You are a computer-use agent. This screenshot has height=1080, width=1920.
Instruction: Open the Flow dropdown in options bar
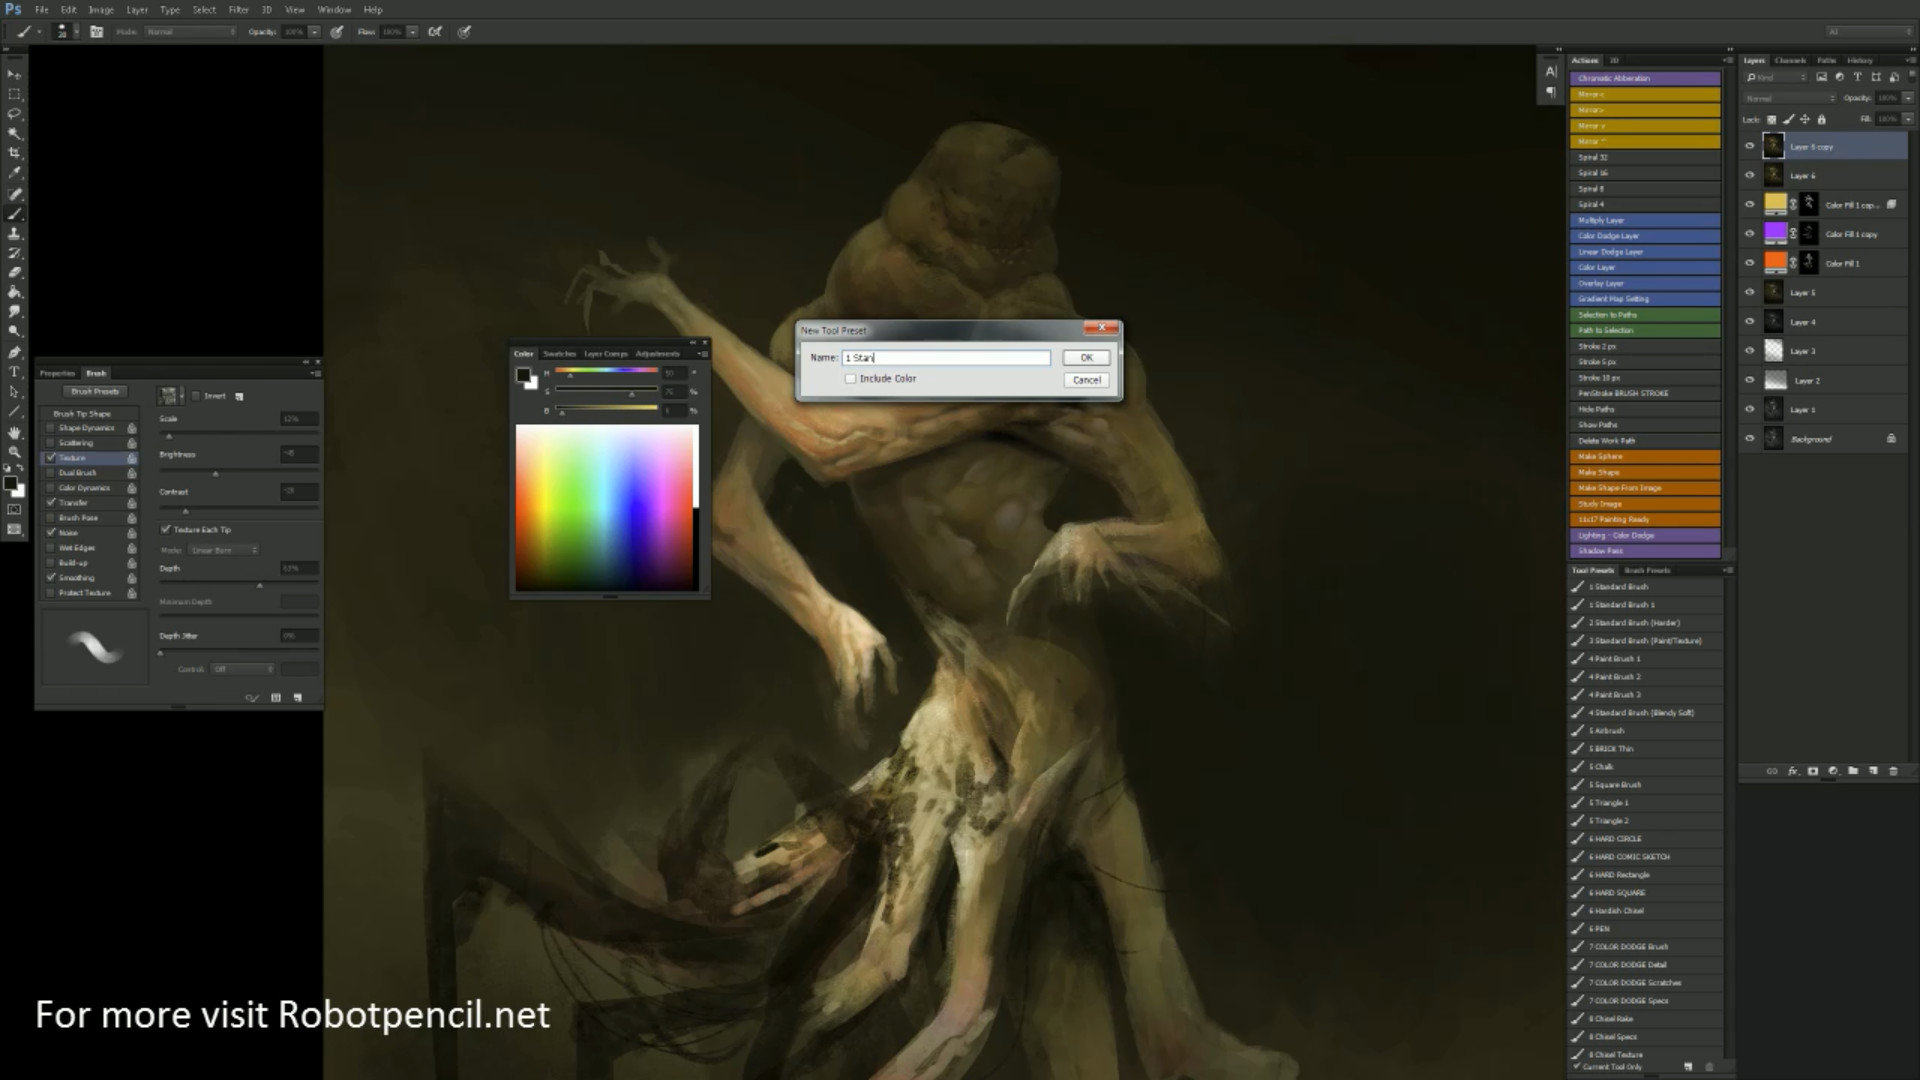pyautogui.click(x=412, y=32)
